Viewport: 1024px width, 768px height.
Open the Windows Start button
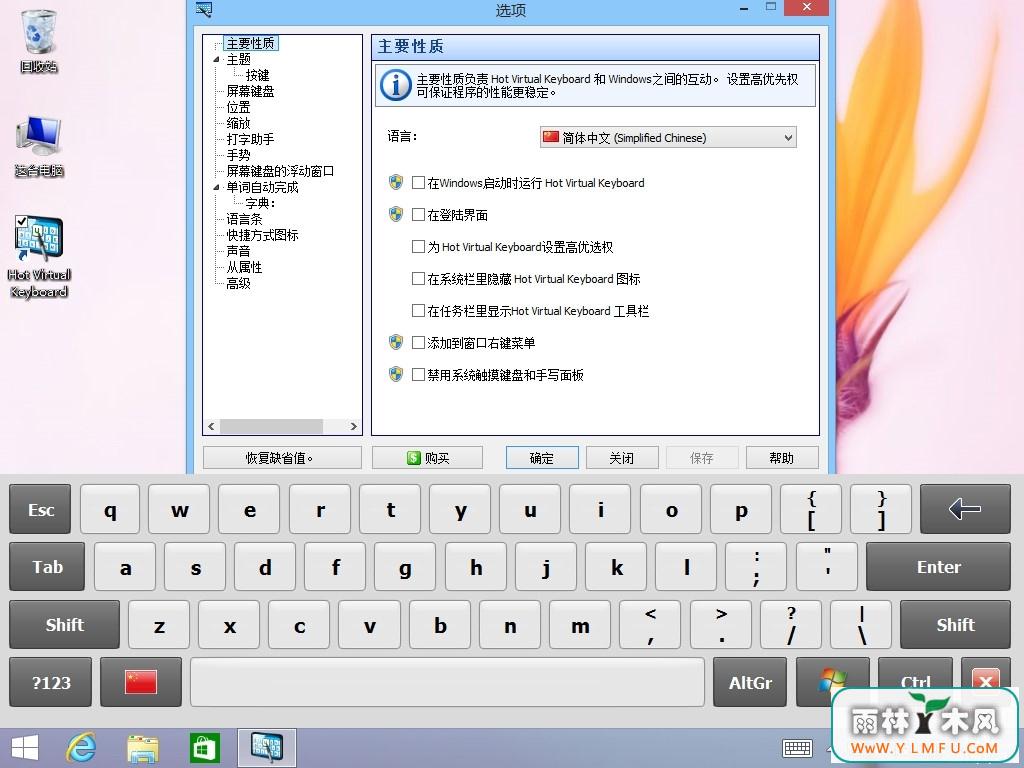[x=24, y=748]
